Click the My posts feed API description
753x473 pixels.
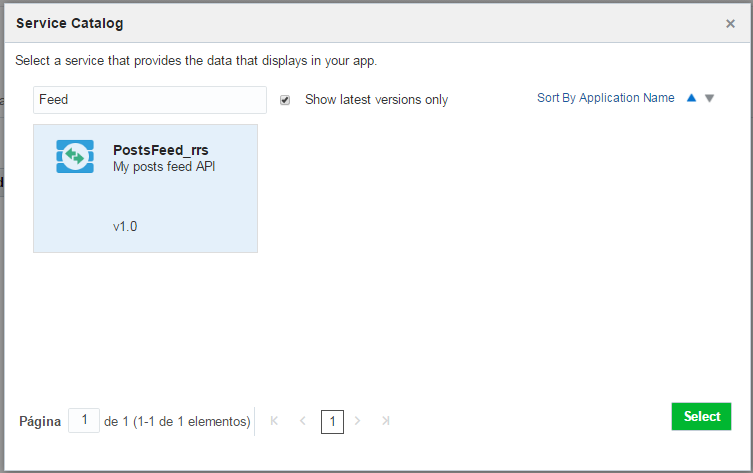[x=164, y=167]
